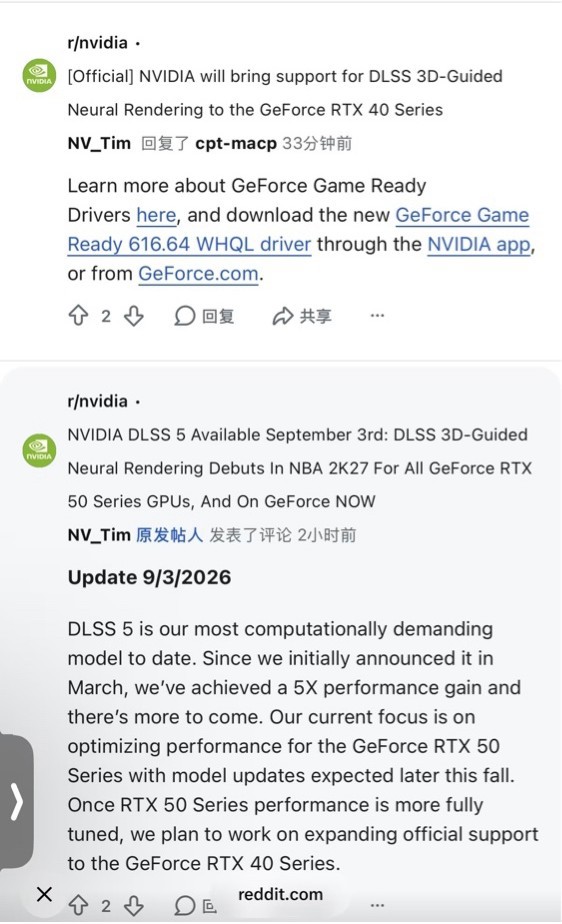Open more options ellipsis on first comment
This screenshot has height=924, width=562.
[x=377, y=315]
